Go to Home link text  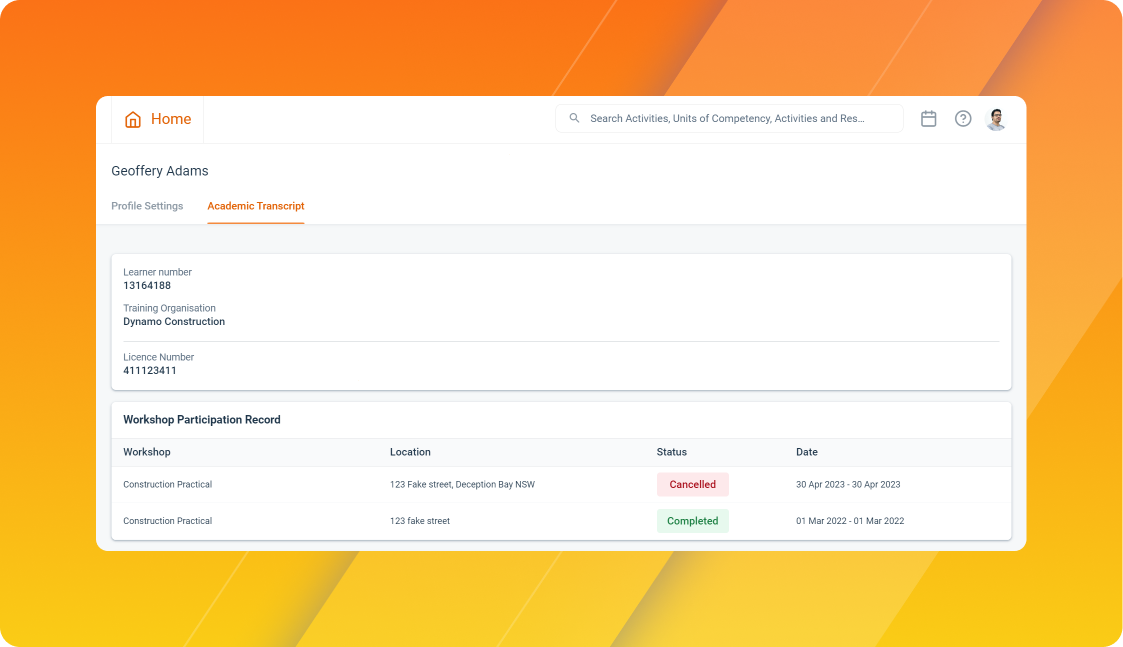point(170,119)
